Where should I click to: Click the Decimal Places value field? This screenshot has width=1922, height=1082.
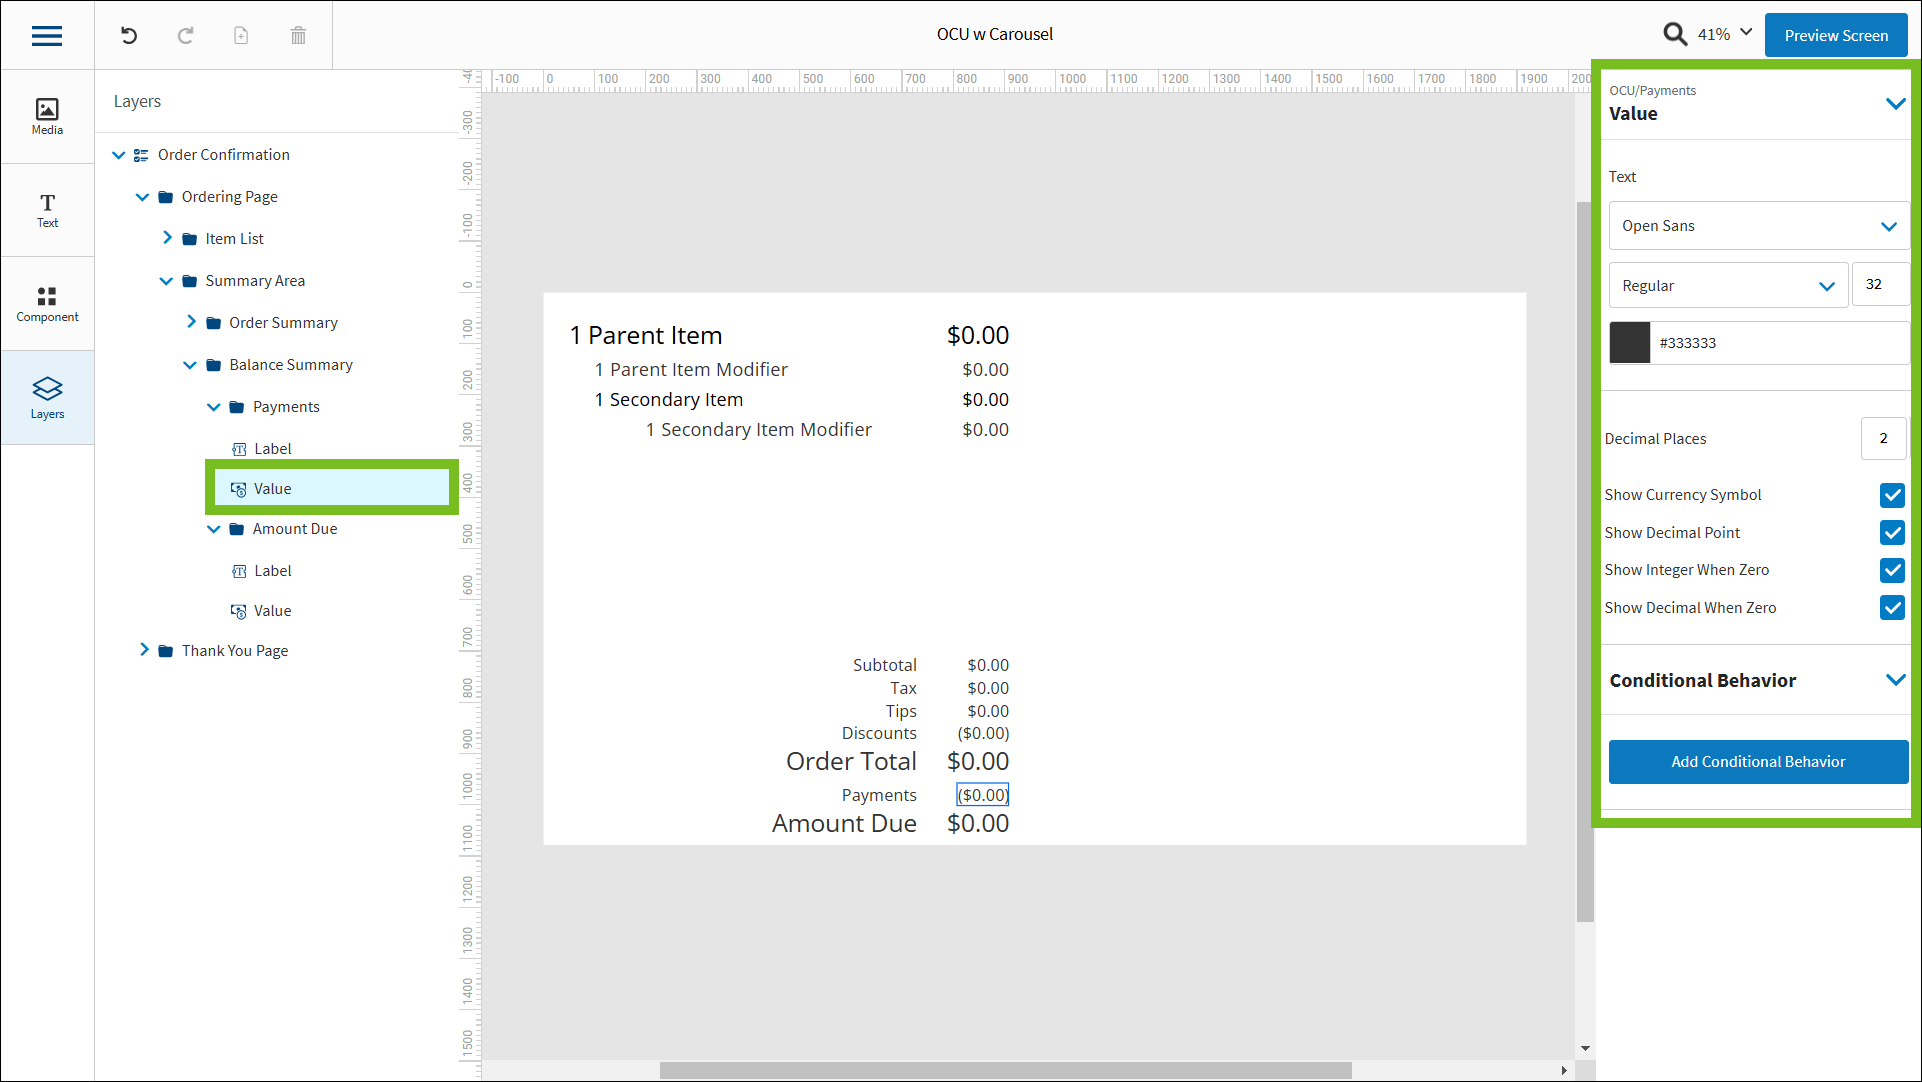(1883, 438)
